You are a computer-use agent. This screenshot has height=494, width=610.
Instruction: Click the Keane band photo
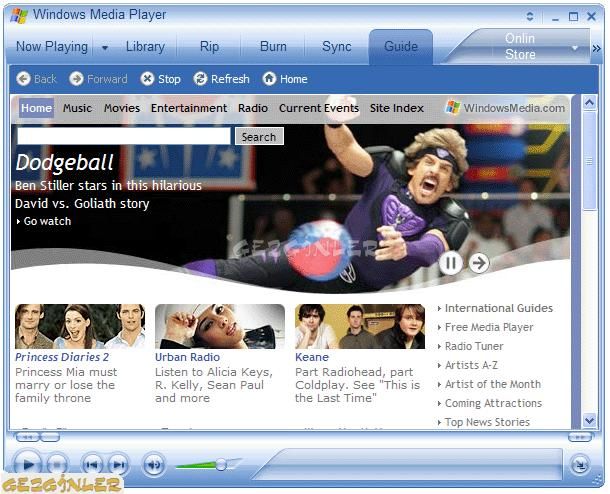tap(360, 326)
